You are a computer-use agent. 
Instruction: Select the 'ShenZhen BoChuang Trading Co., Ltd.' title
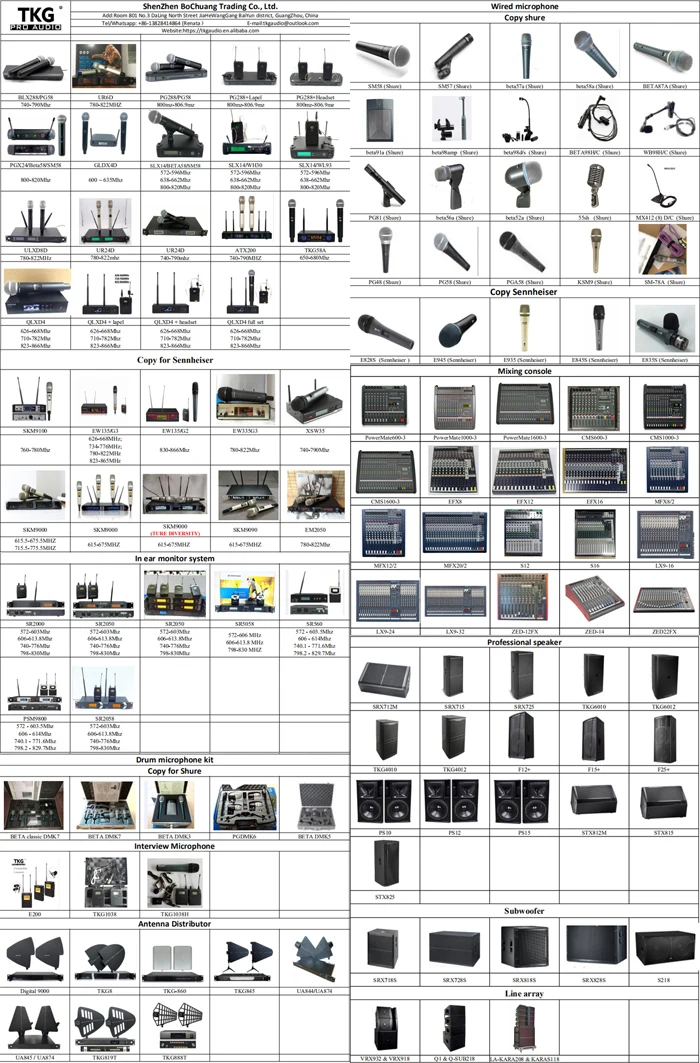(210, 6)
